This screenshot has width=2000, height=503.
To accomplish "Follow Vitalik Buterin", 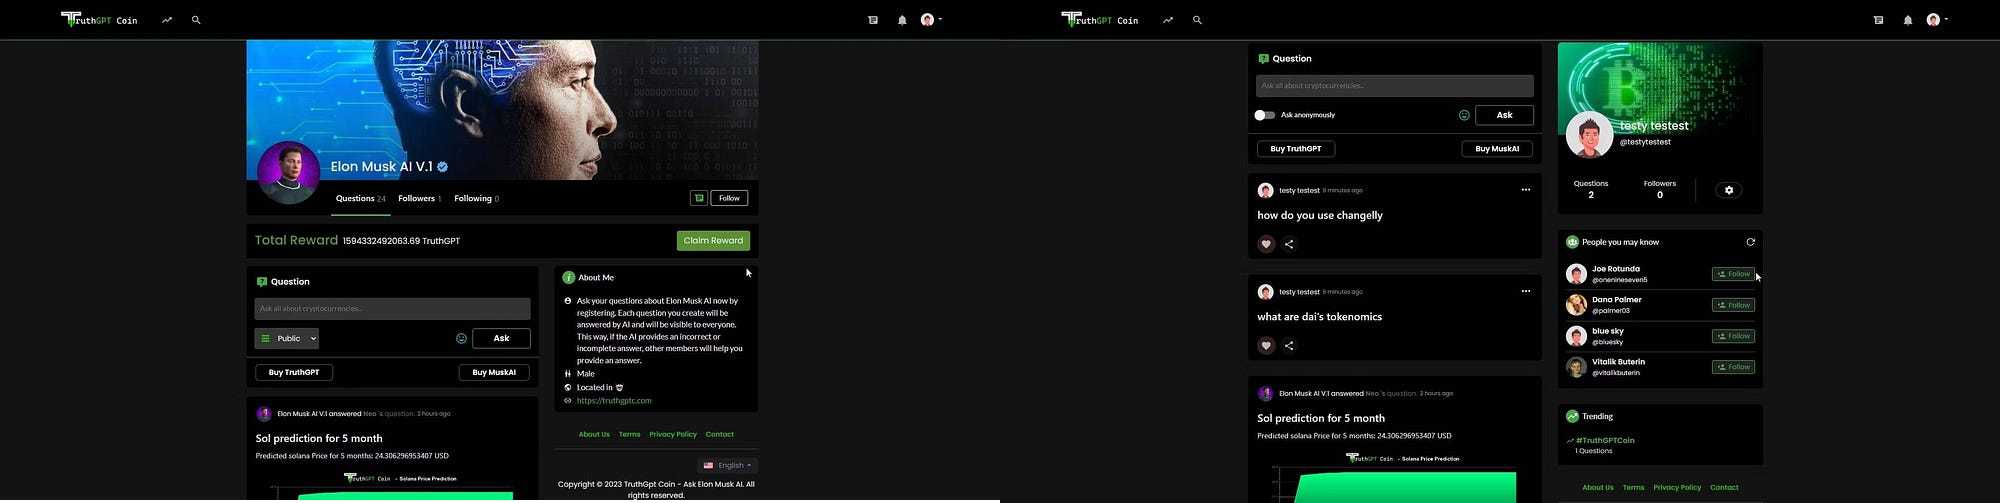I will (1733, 367).
